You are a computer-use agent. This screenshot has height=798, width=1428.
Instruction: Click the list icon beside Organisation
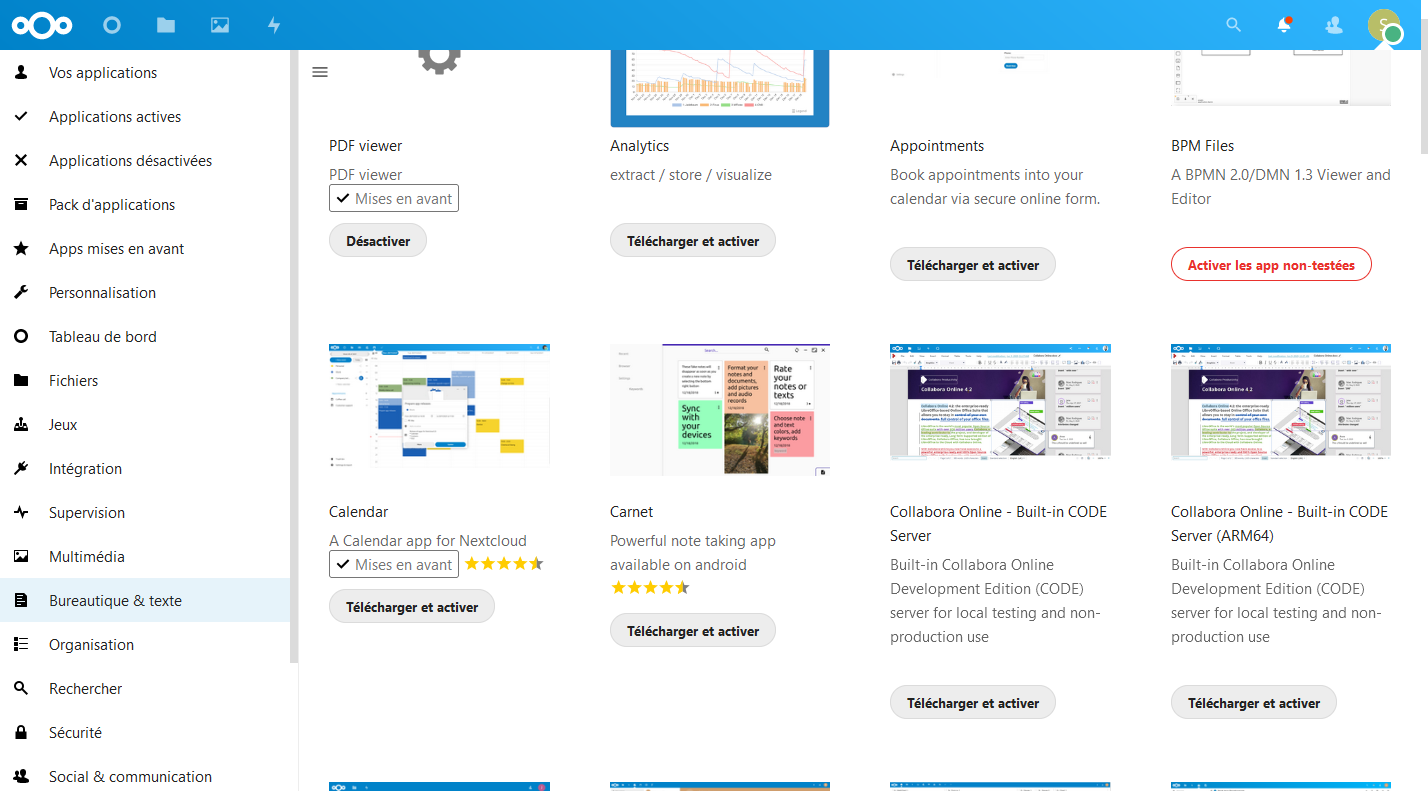click(x=21, y=644)
